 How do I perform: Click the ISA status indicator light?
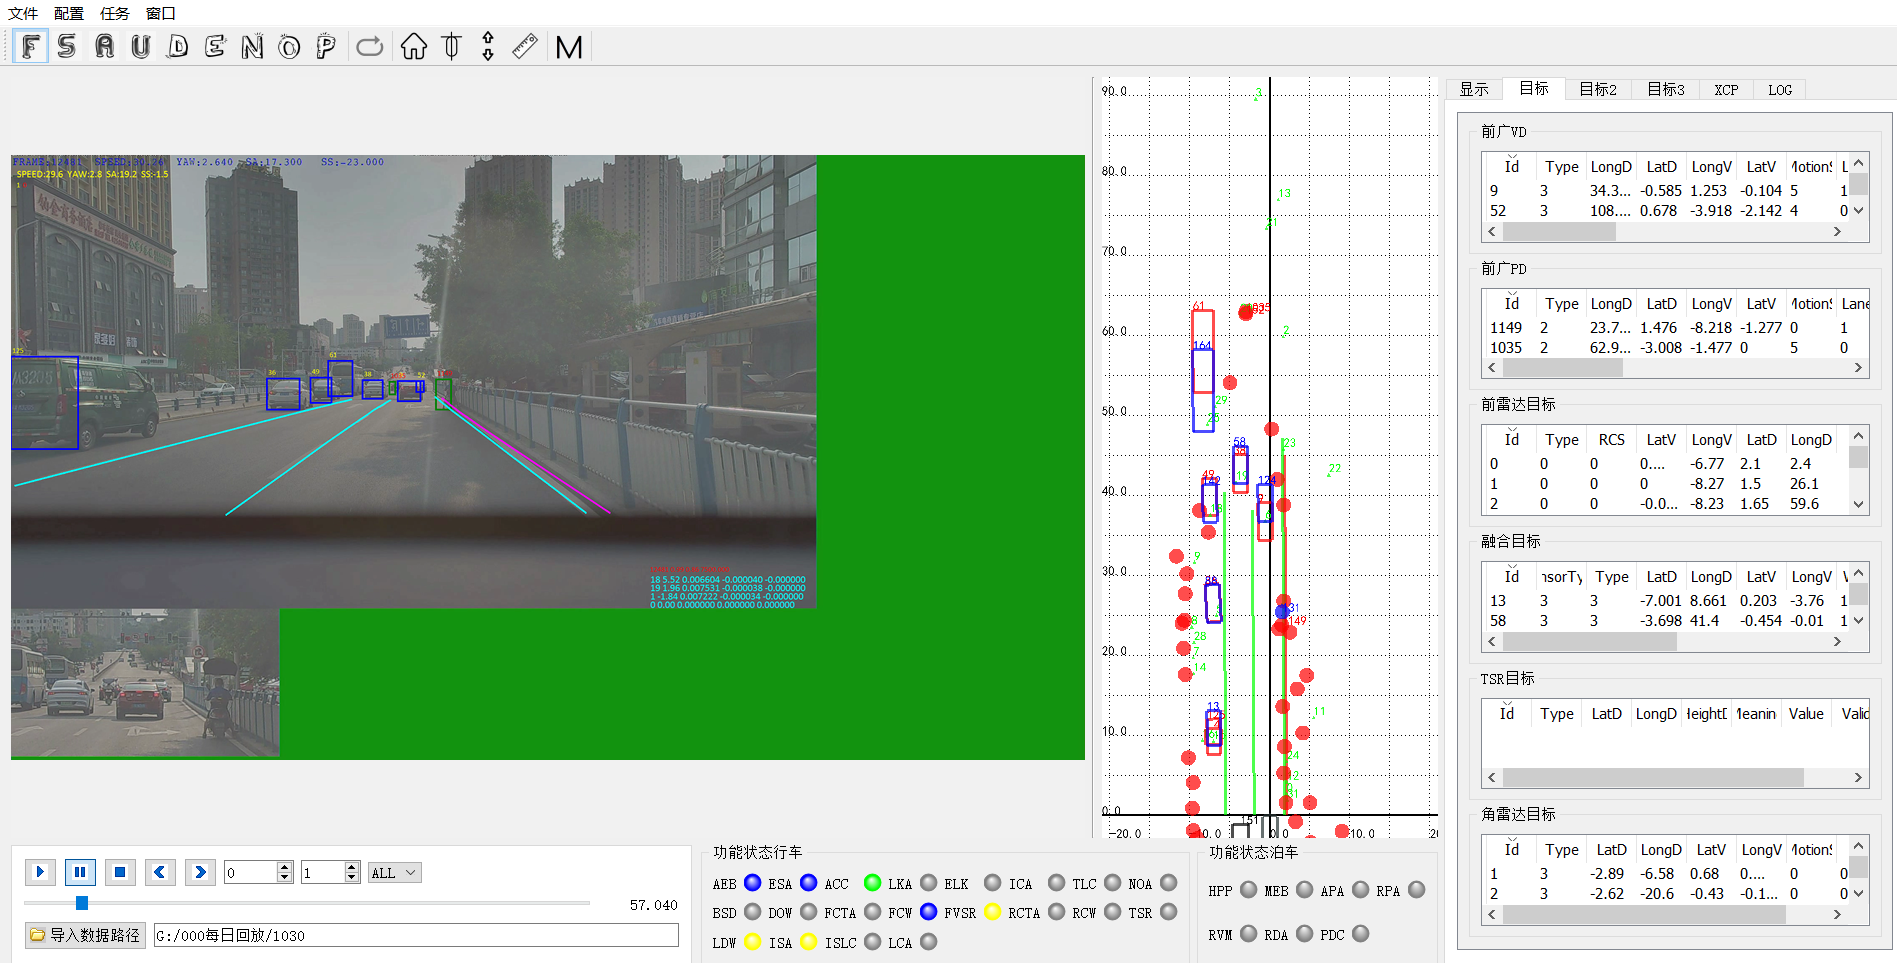click(809, 942)
